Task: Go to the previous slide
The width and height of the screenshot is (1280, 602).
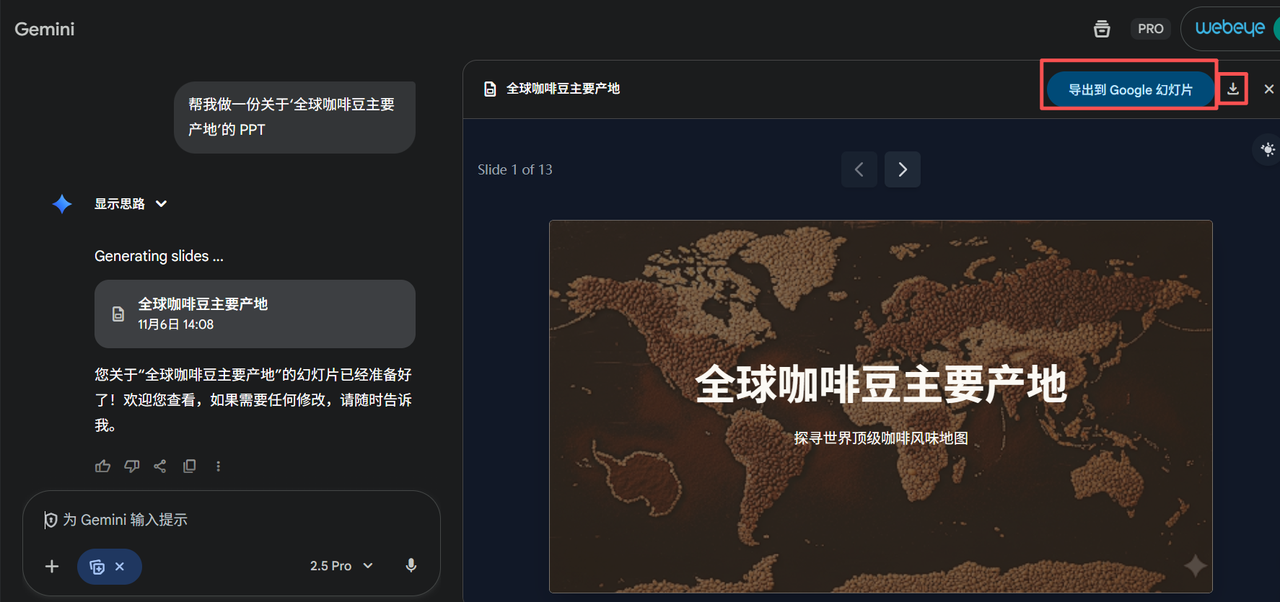Action: (859, 170)
